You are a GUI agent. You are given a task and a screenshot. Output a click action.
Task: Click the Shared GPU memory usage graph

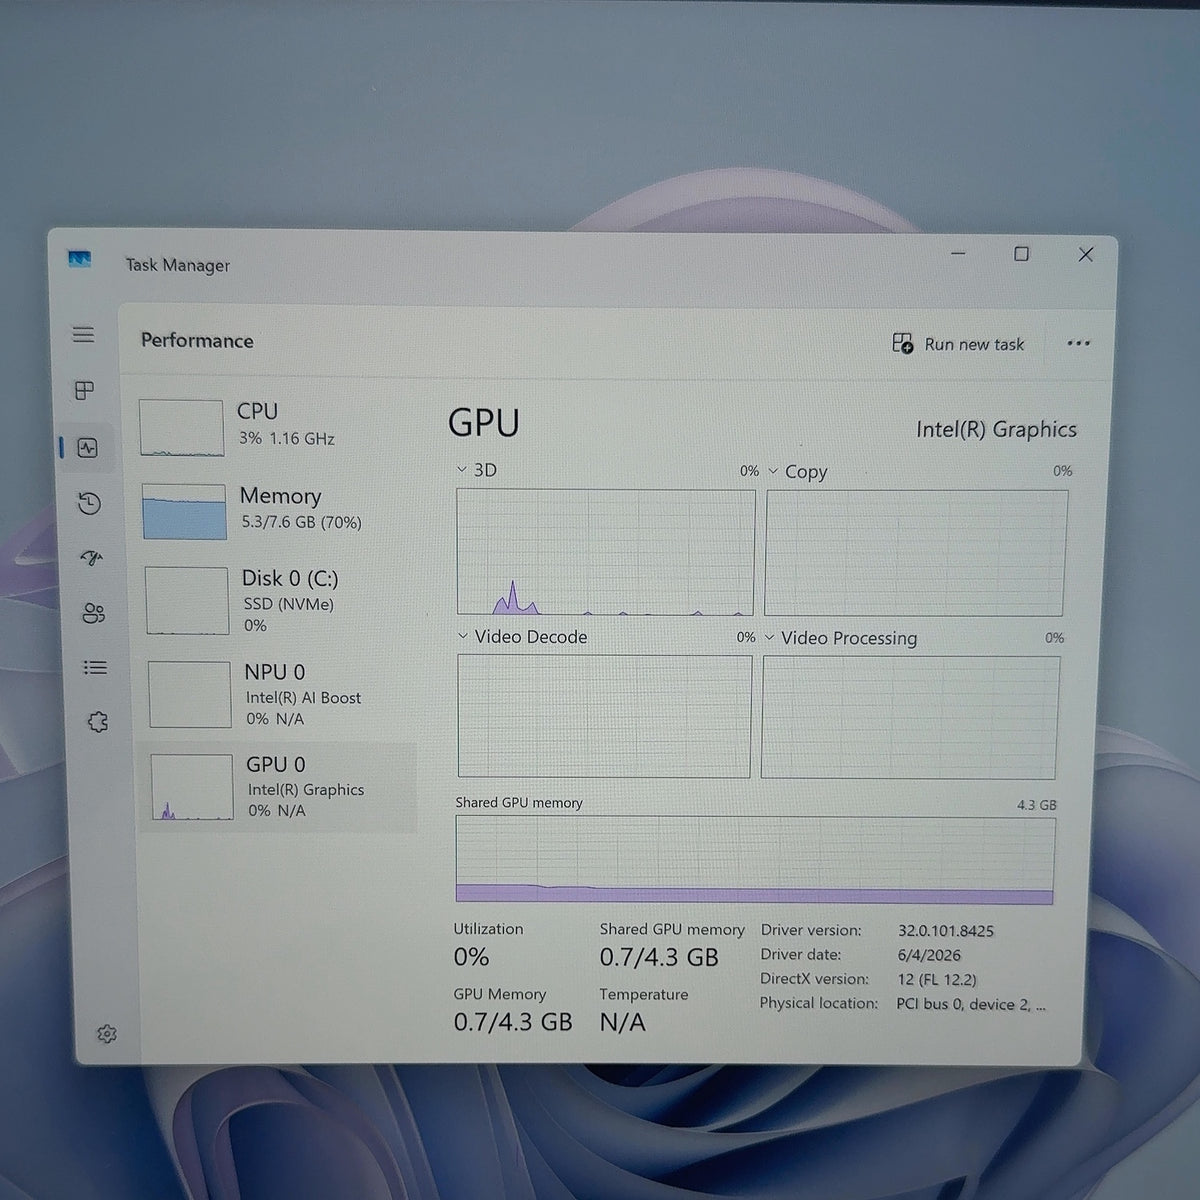click(x=755, y=860)
